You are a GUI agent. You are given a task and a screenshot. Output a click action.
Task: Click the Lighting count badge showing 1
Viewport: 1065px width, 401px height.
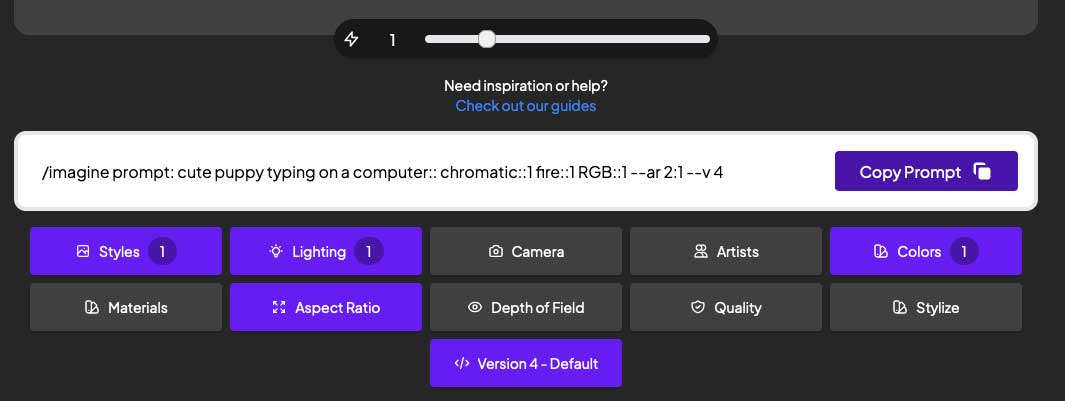click(x=368, y=252)
